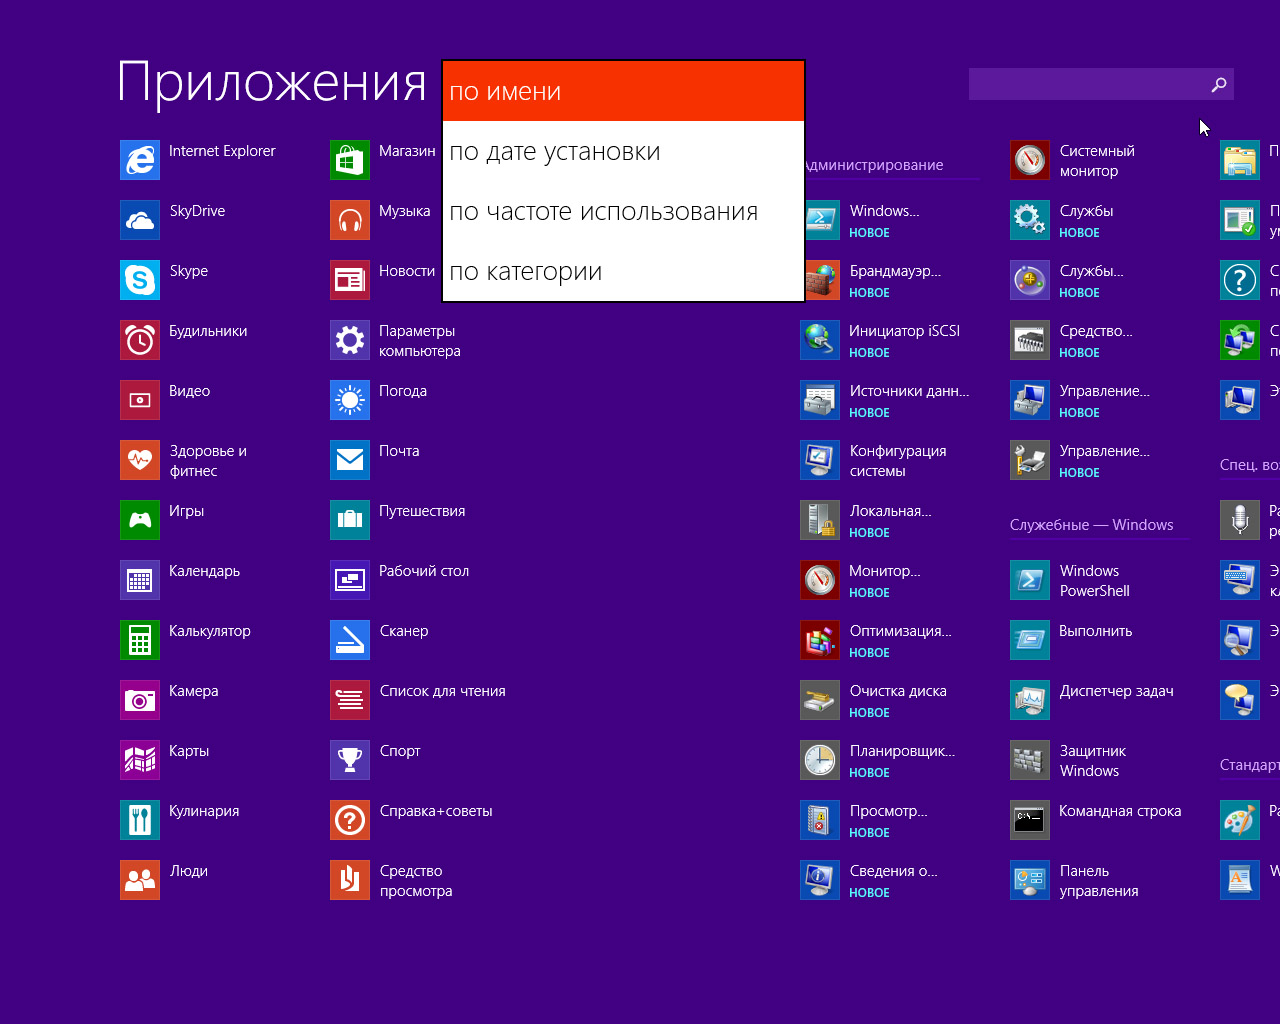The image size is (1280, 1024).
Task: Open the Средство... memory chip icon
Action: coord(1030,340)
